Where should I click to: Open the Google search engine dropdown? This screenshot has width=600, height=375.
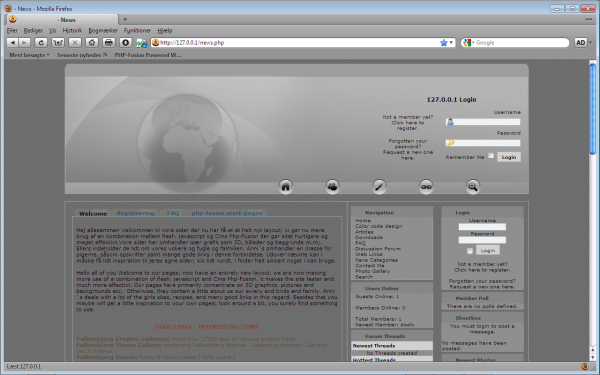[x=468, y=43]
